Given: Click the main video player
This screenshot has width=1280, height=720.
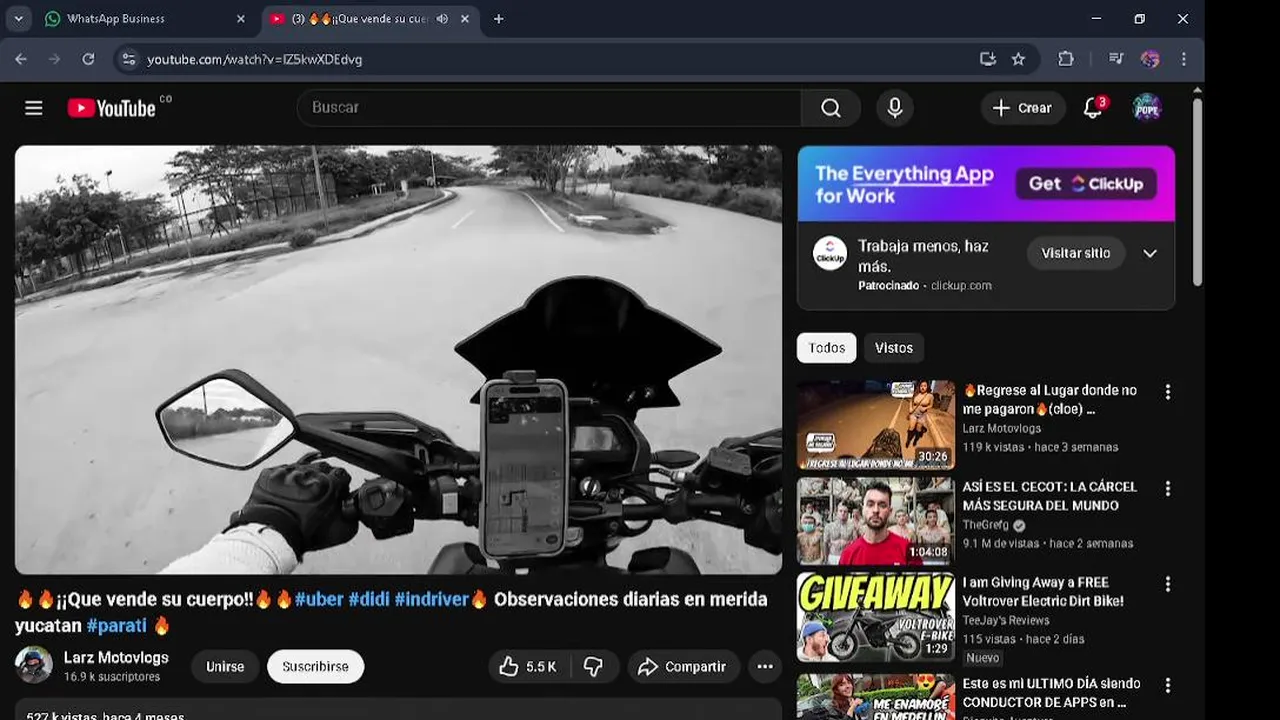Looking at the screenshot, I should click(398, 360).
